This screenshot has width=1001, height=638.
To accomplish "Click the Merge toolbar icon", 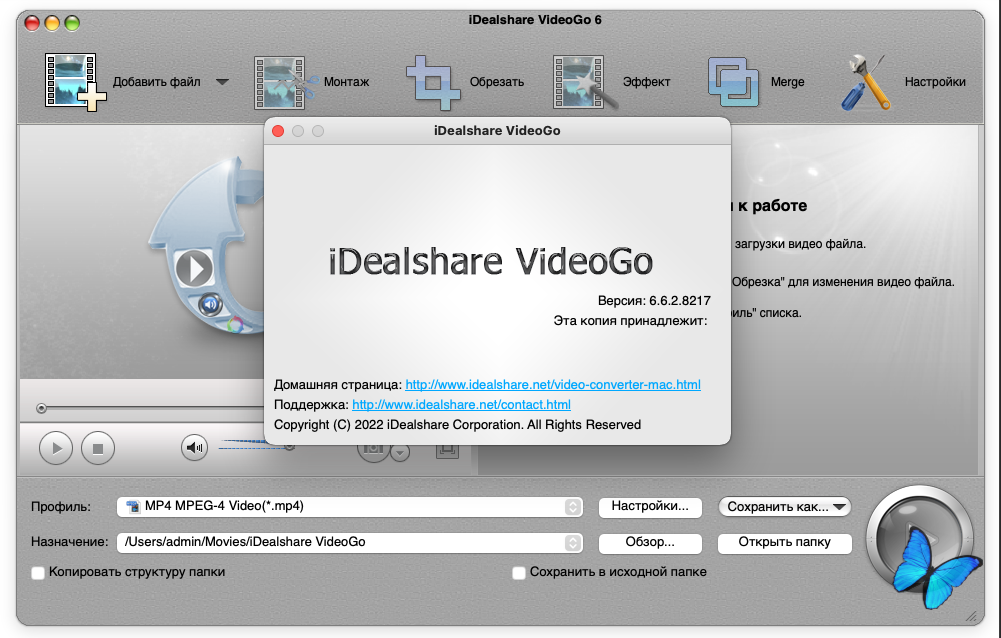I will [x=735, y=82].
